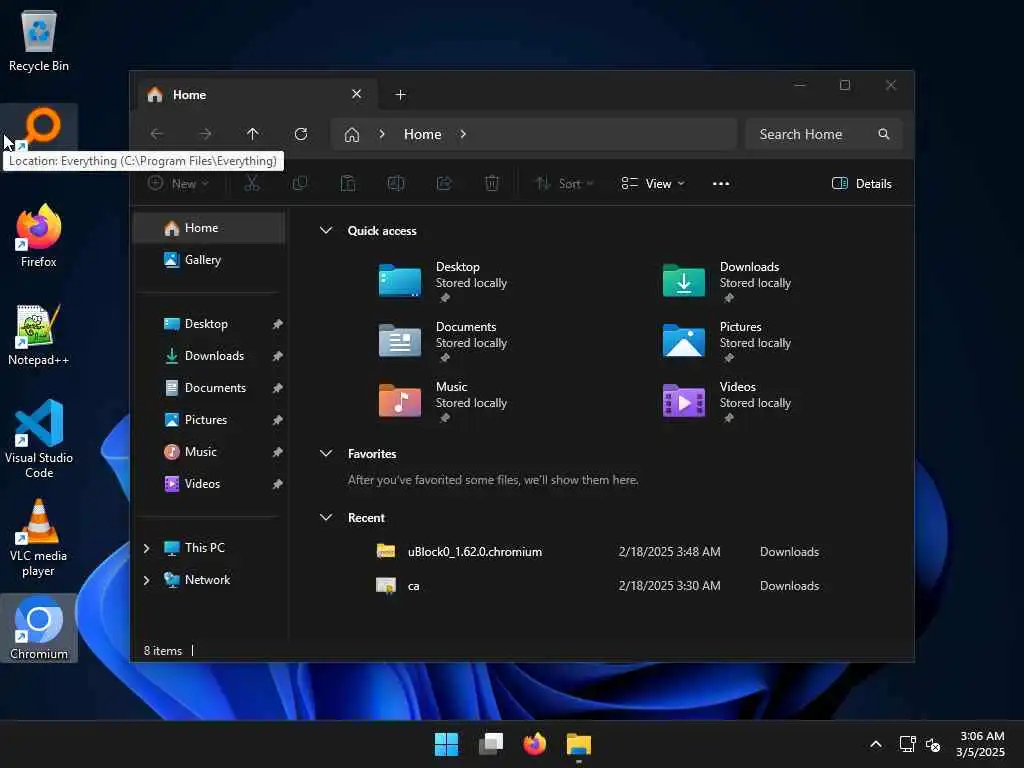Viewport: 1024px width, 768px height.
Task: Click the Share icon in toolbar
Action: 444,184
